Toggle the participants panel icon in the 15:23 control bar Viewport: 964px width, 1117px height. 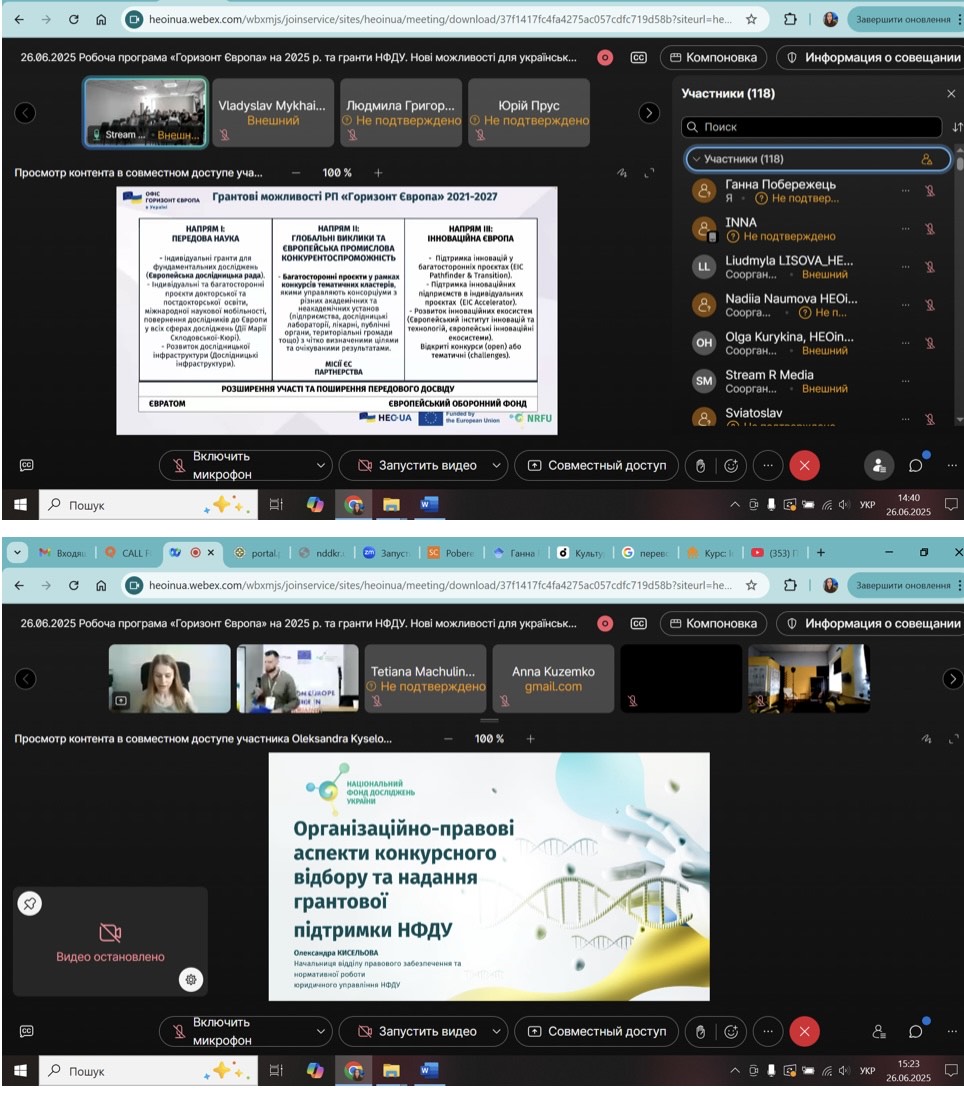click(879, 1032)
